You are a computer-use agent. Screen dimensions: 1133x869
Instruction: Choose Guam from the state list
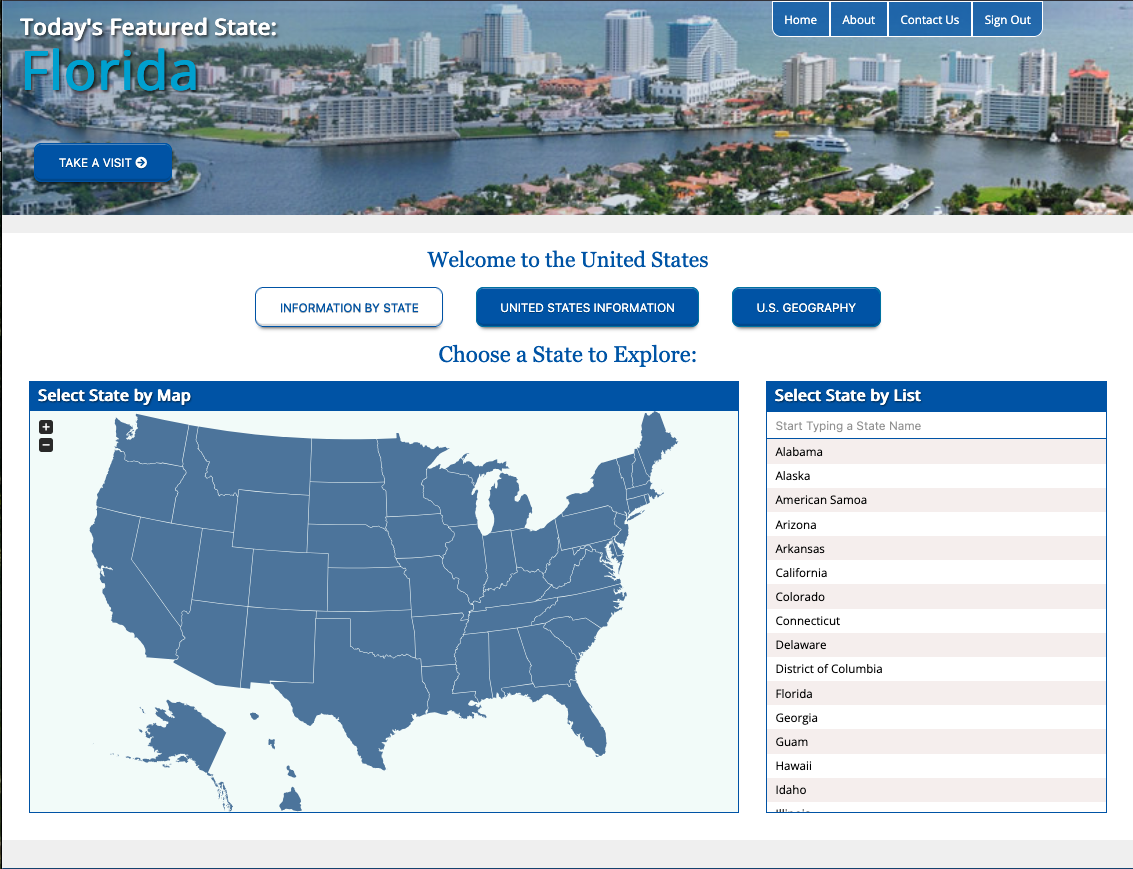tap(936, 742)
